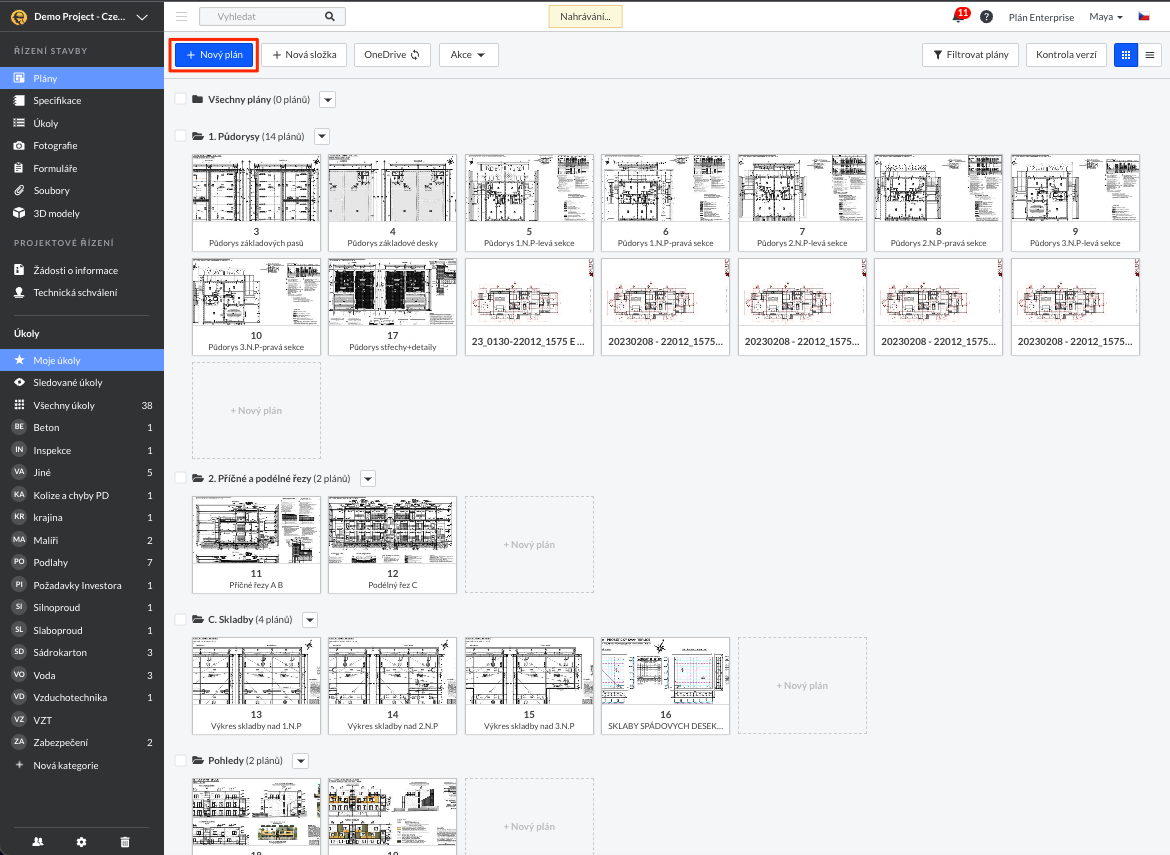Image resolution: width=1170 pixels, height=855 pixels.
Task: Click the Nová kategorie plus icon
Action: tap(19, 765)
